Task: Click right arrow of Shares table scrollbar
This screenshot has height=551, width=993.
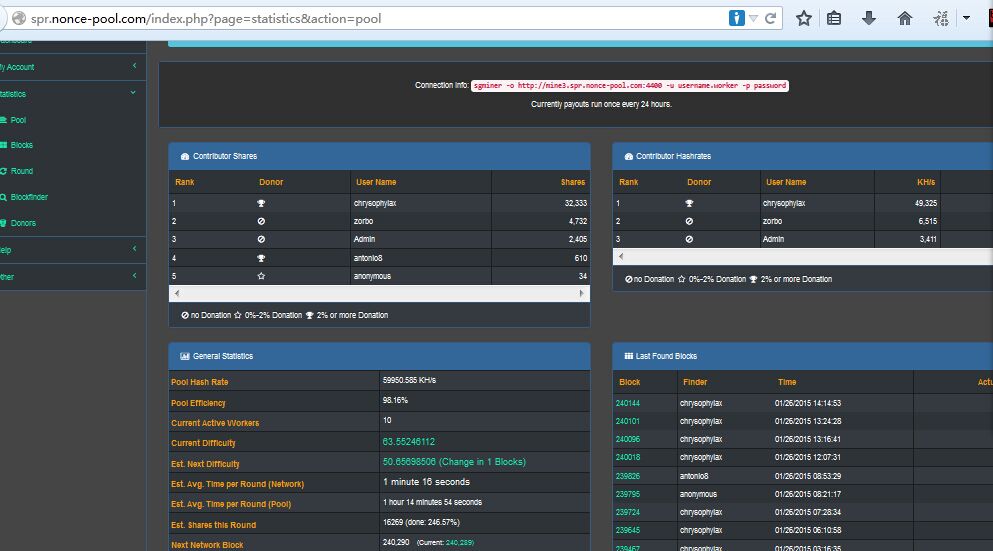Action: tap(581, 293)
